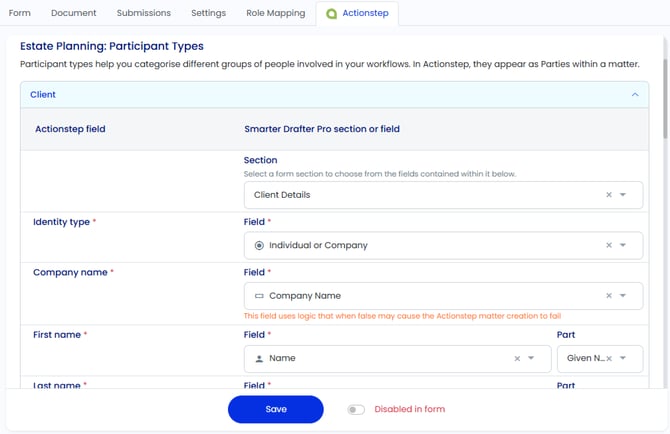Click the Individual or Company combo box
This screenshot has height=434, width=670.
pos(443,245)
